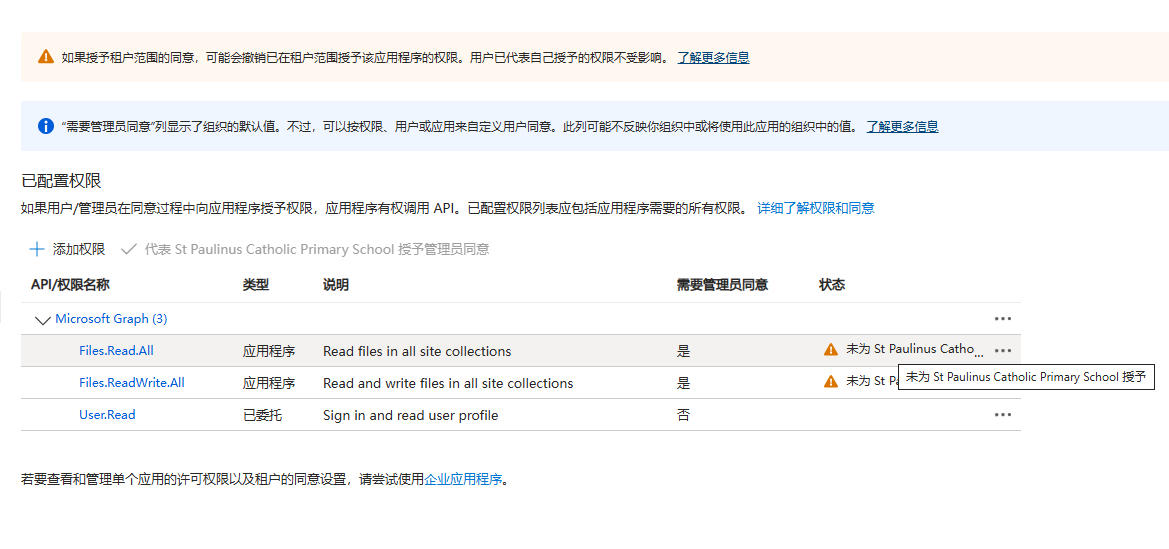Image resolution: width=1169 pixels, height=549 pixels.
Task: Click the blue info icon in banner
Action: [46, 126]
